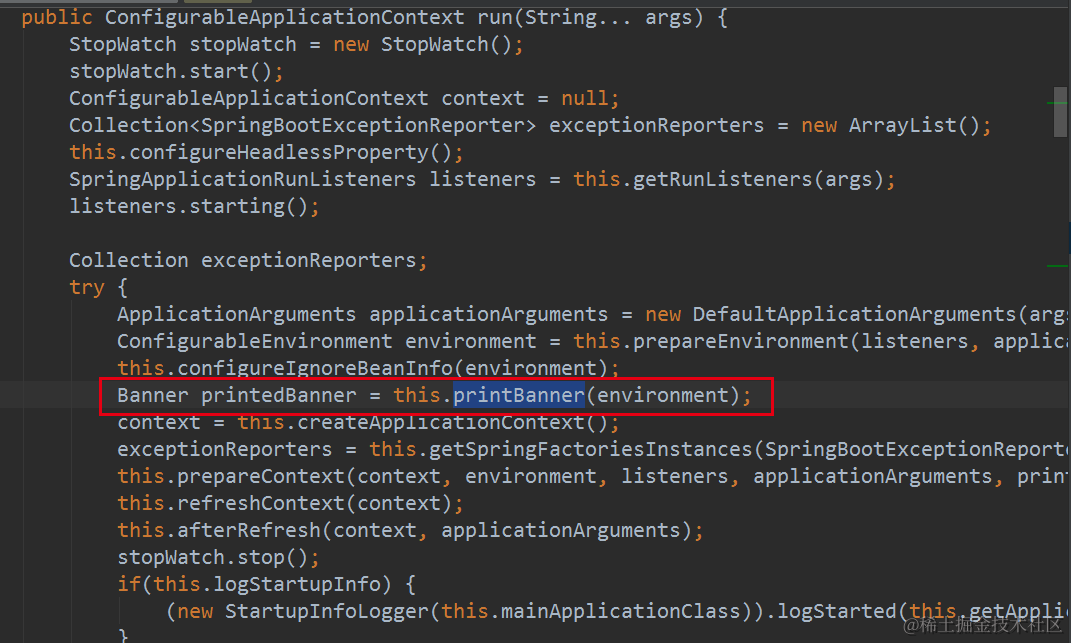Click the afterRefresh method call
Image resolution: width=1071 pixels, height=643 pixels.
coord(249,530)
